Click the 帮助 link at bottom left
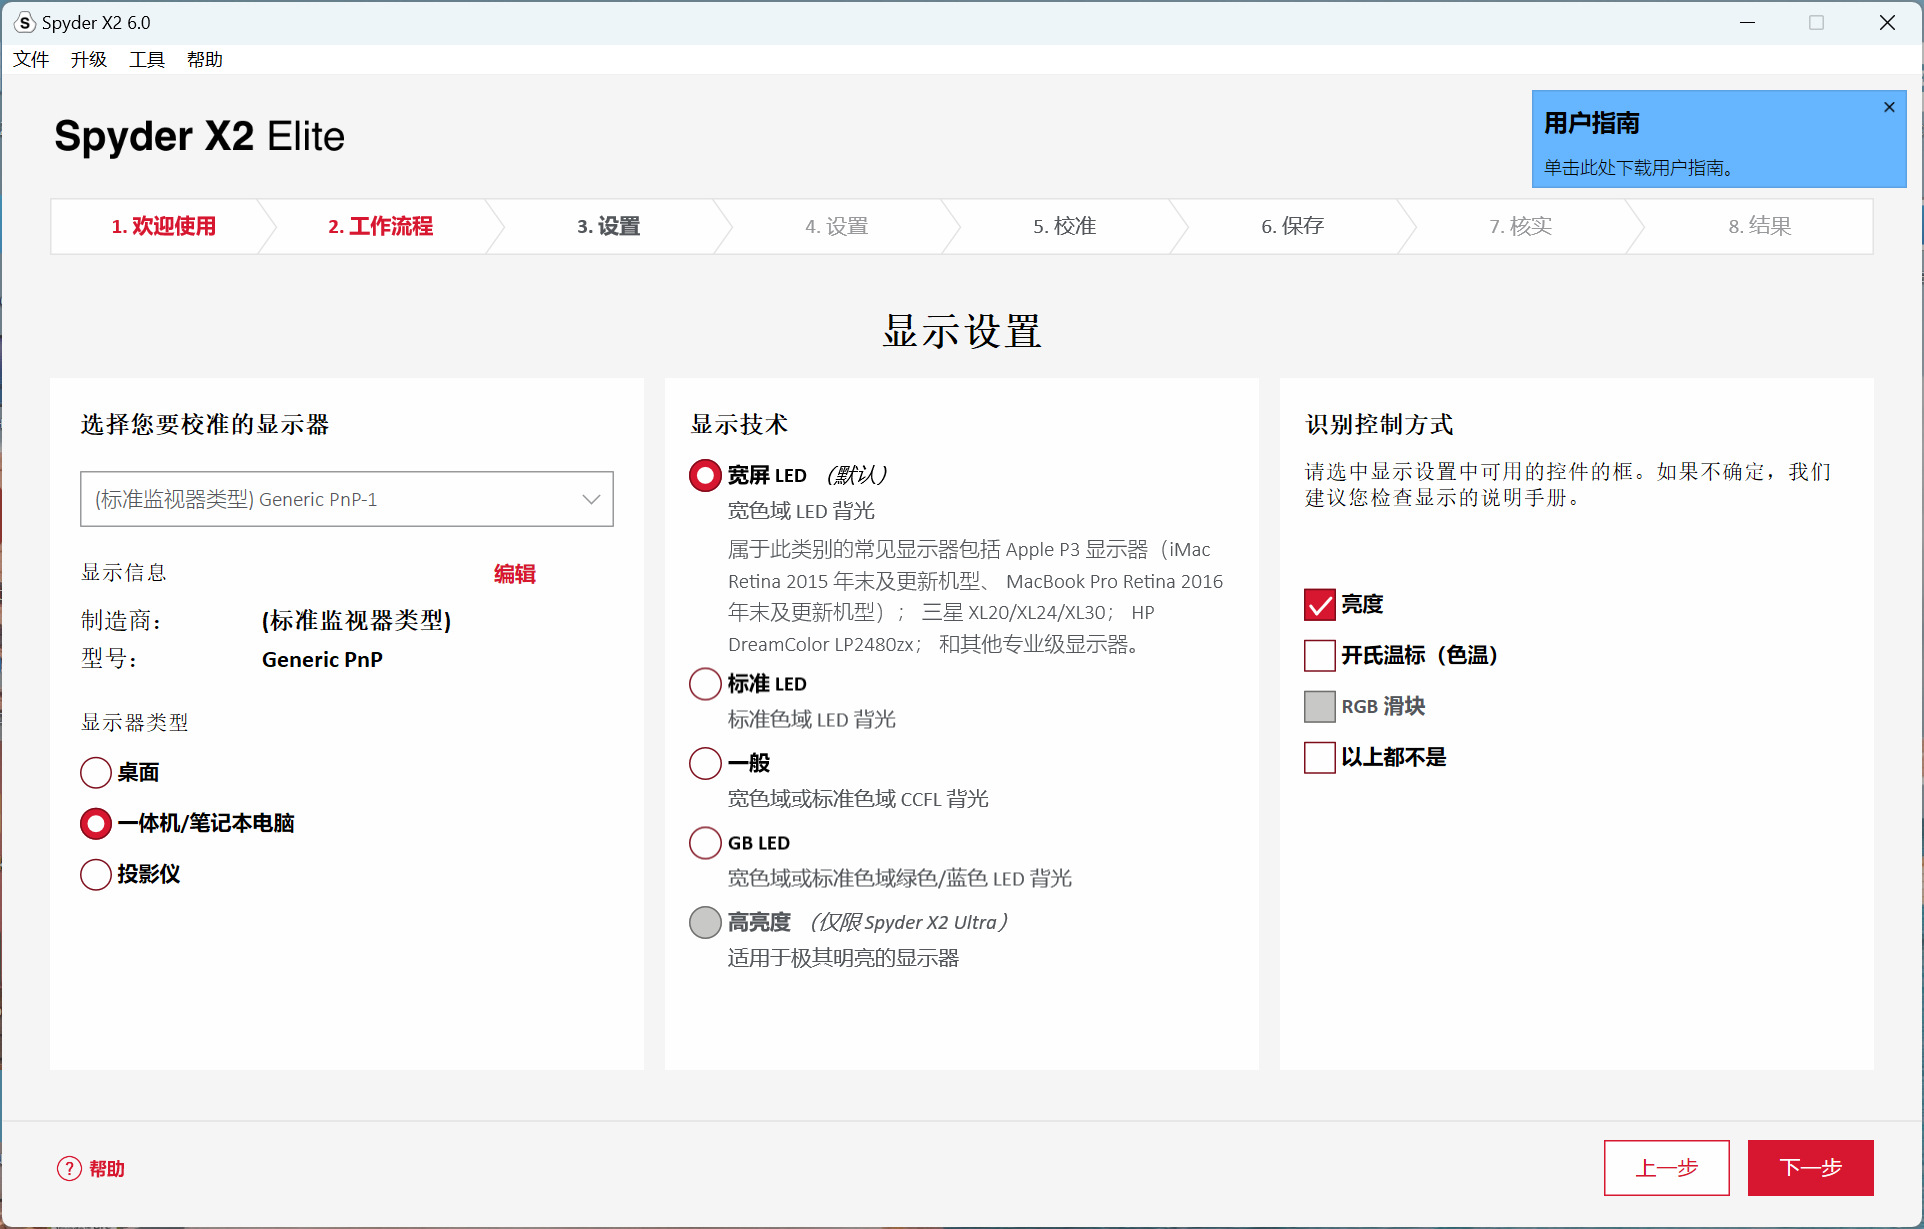Viewport: 1924px width, 1229px height. [x=107, y=1168]
